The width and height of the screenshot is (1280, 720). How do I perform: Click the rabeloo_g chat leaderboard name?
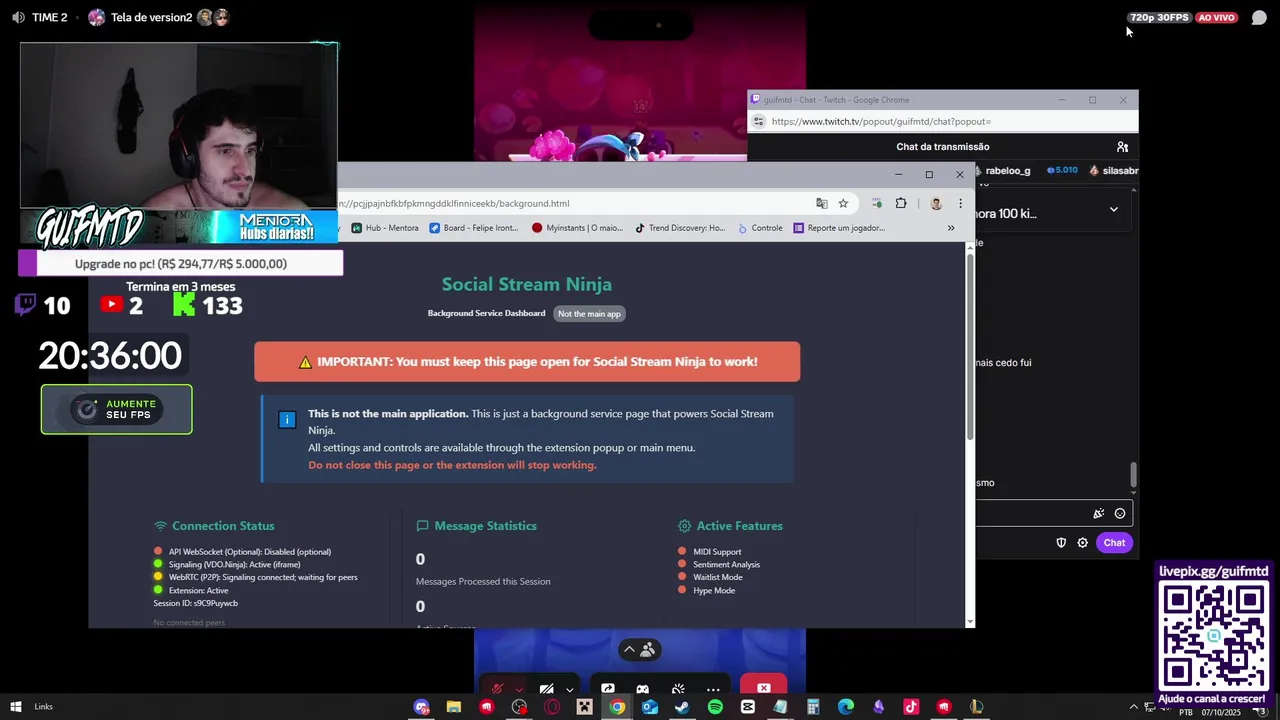[x=1008, y=171]
